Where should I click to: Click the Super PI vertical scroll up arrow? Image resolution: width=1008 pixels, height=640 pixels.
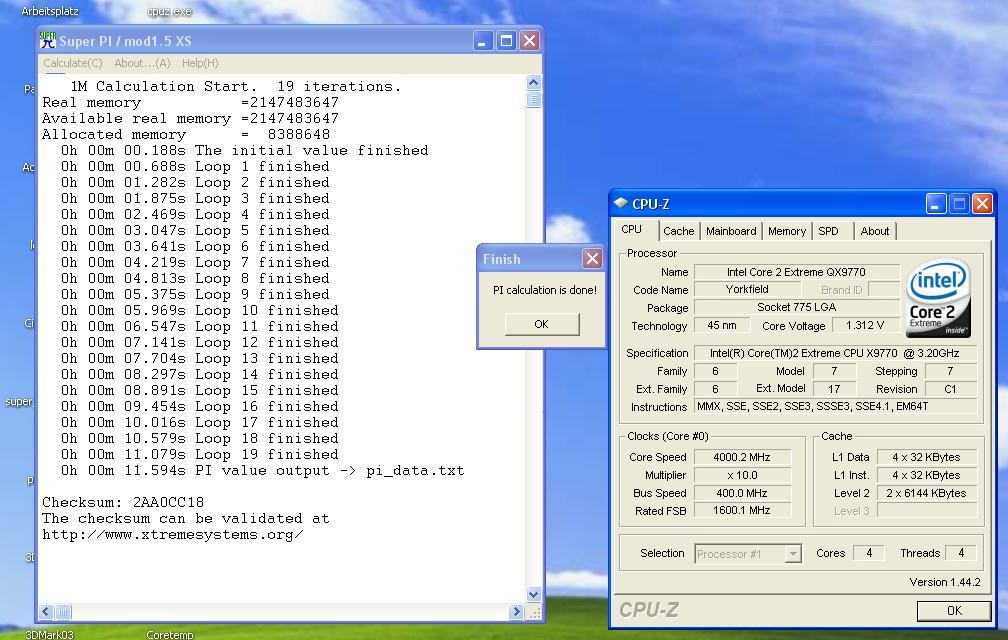tap(534, 82)
